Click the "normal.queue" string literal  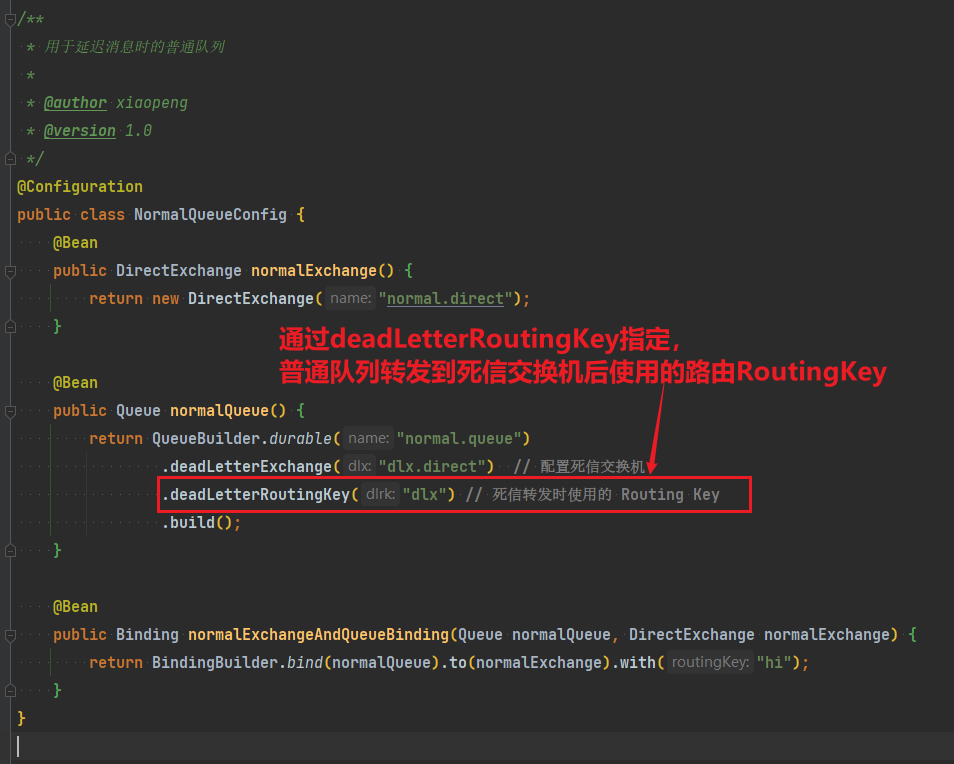tap(462, 439)
